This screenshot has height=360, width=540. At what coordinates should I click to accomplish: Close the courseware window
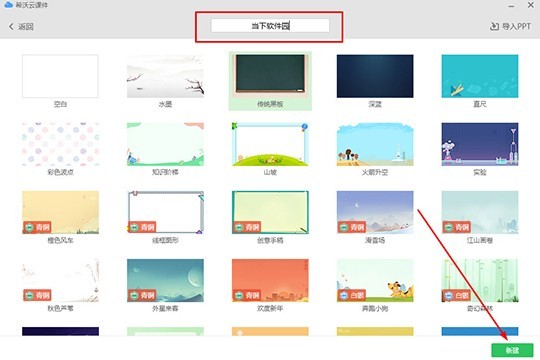[531, 5]
